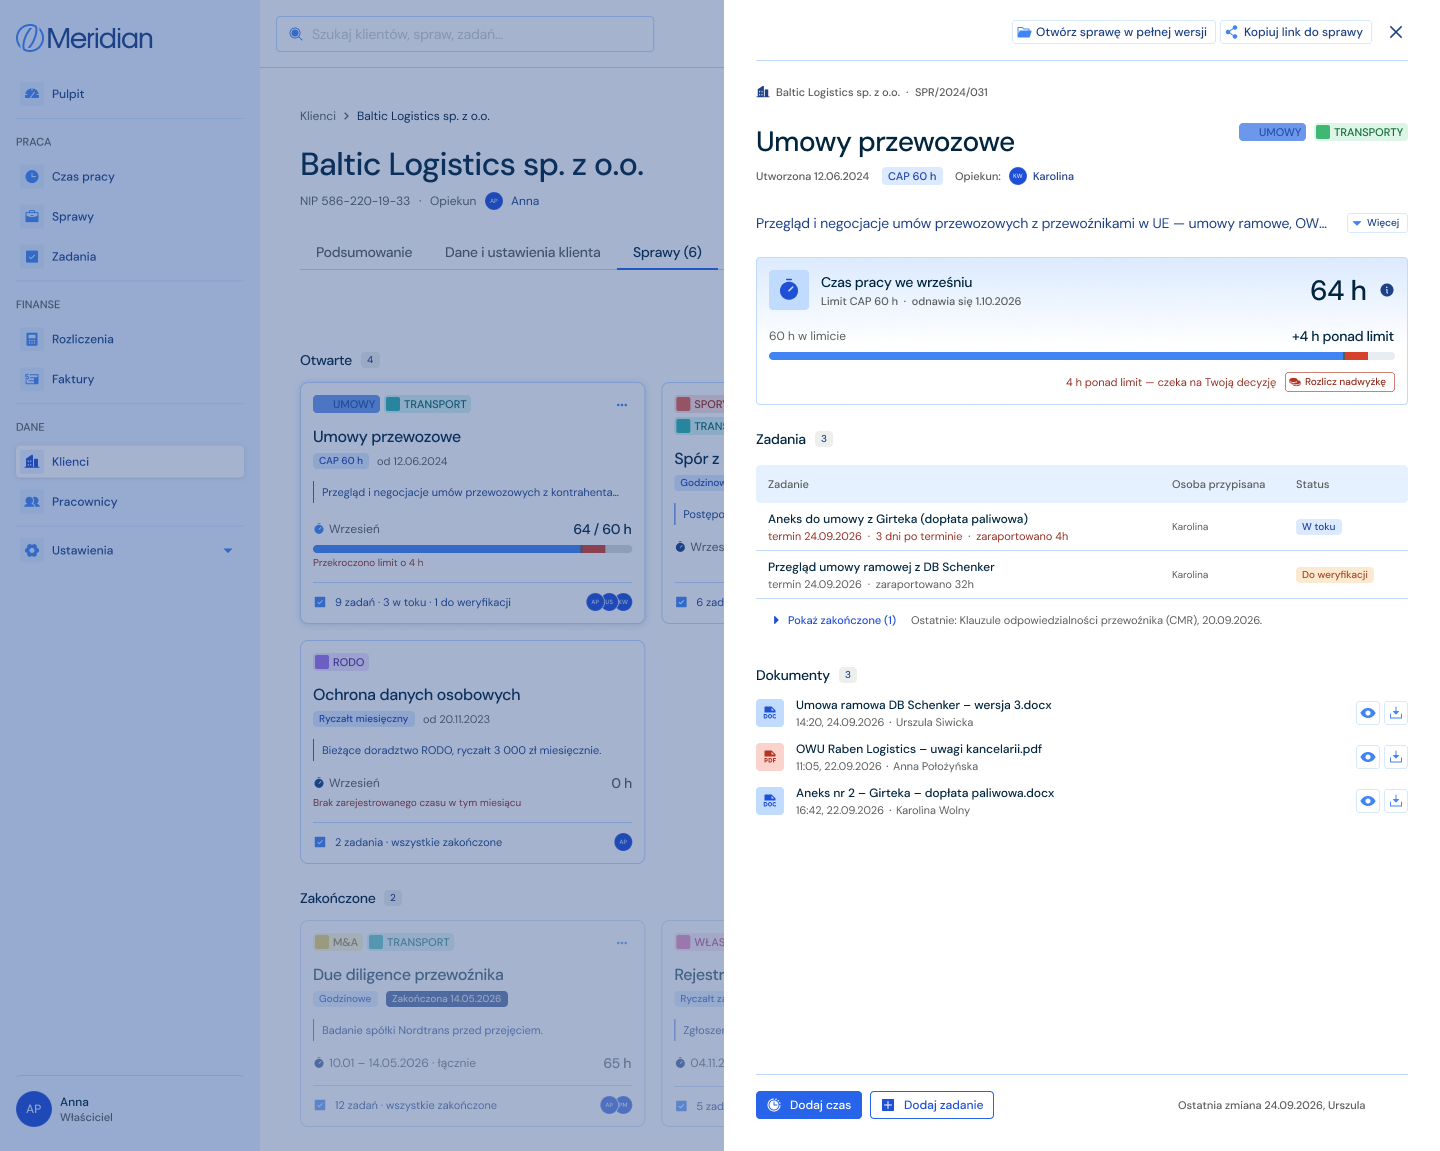Click the stopwatch icon in Czas pracy card

coord(789,290)
